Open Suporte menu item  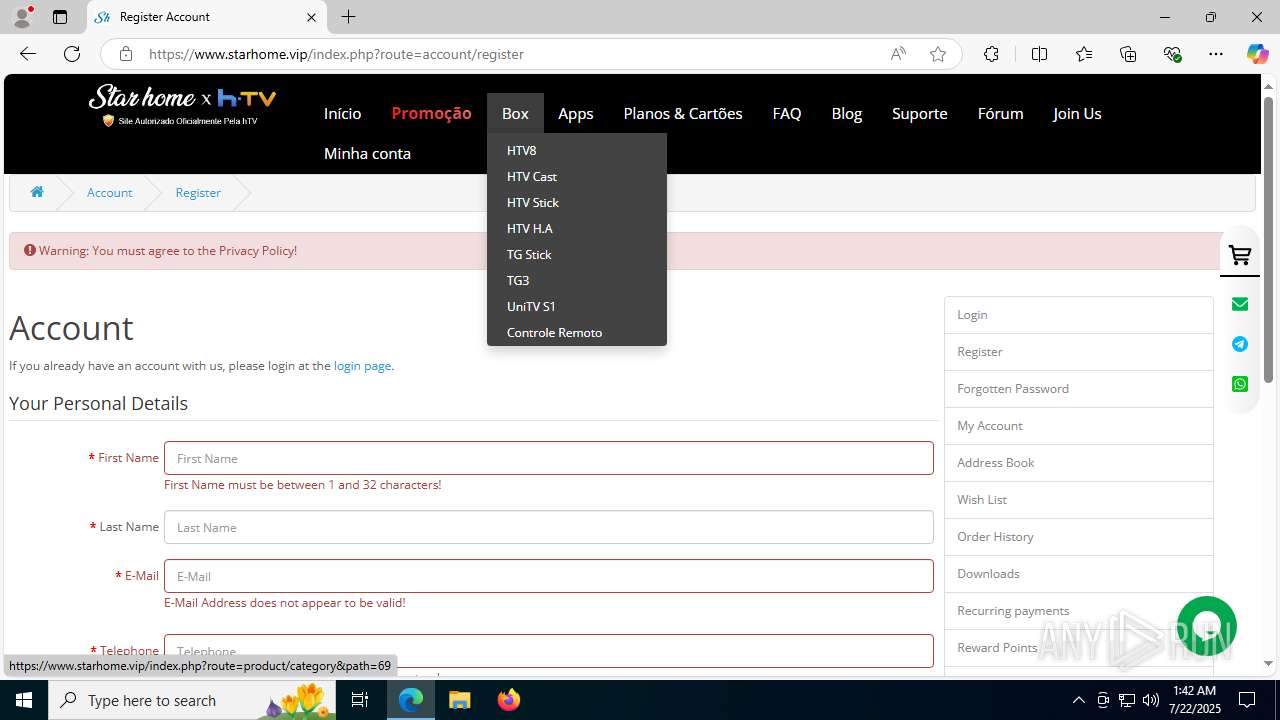tap(920, 113)
